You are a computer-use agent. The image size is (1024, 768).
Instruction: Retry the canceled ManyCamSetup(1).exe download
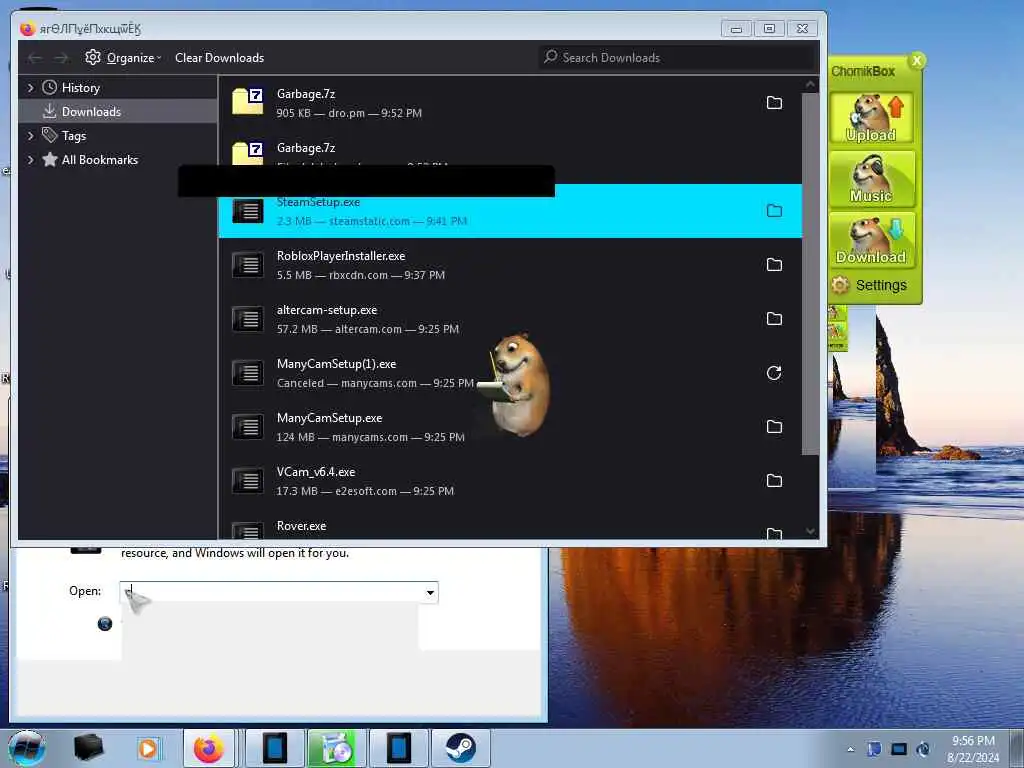pyautogui.click(x=774, y=373)
